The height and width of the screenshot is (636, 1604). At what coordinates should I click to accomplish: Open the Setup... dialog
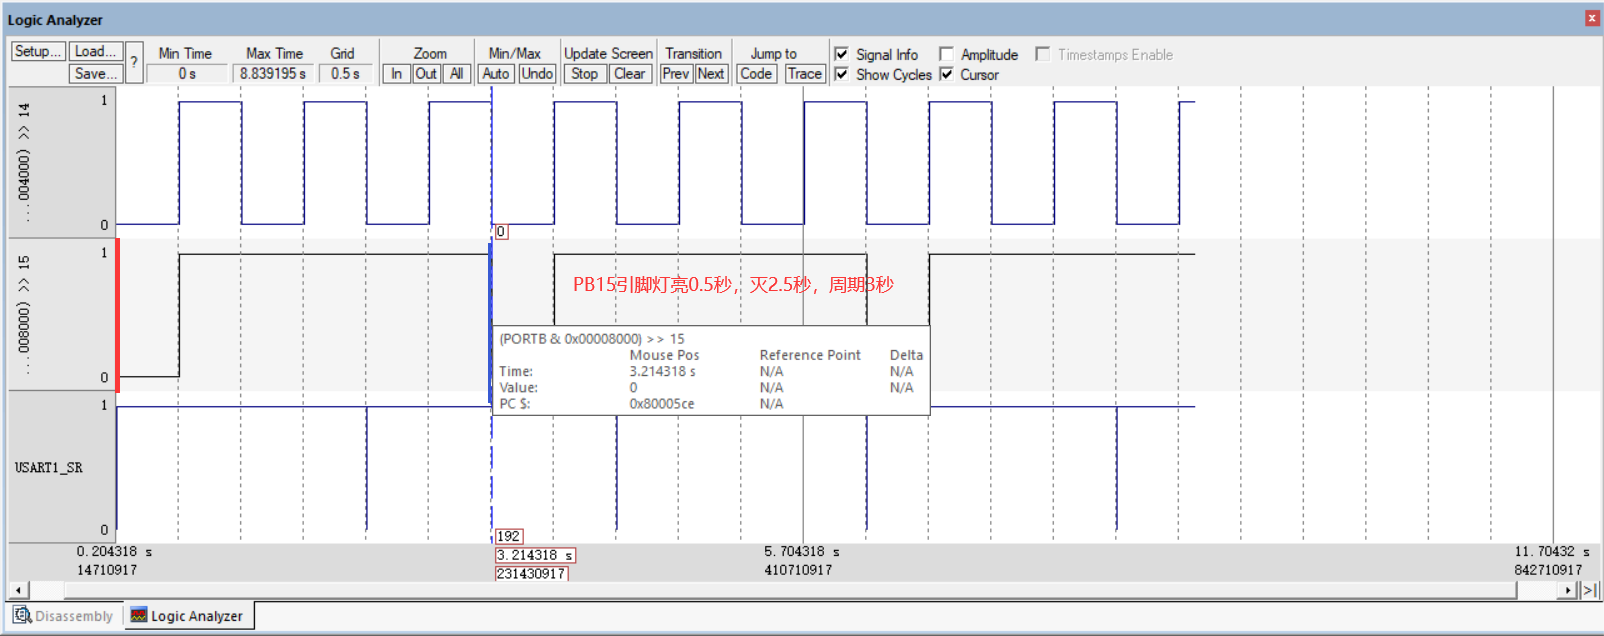(x=38, y=52)
